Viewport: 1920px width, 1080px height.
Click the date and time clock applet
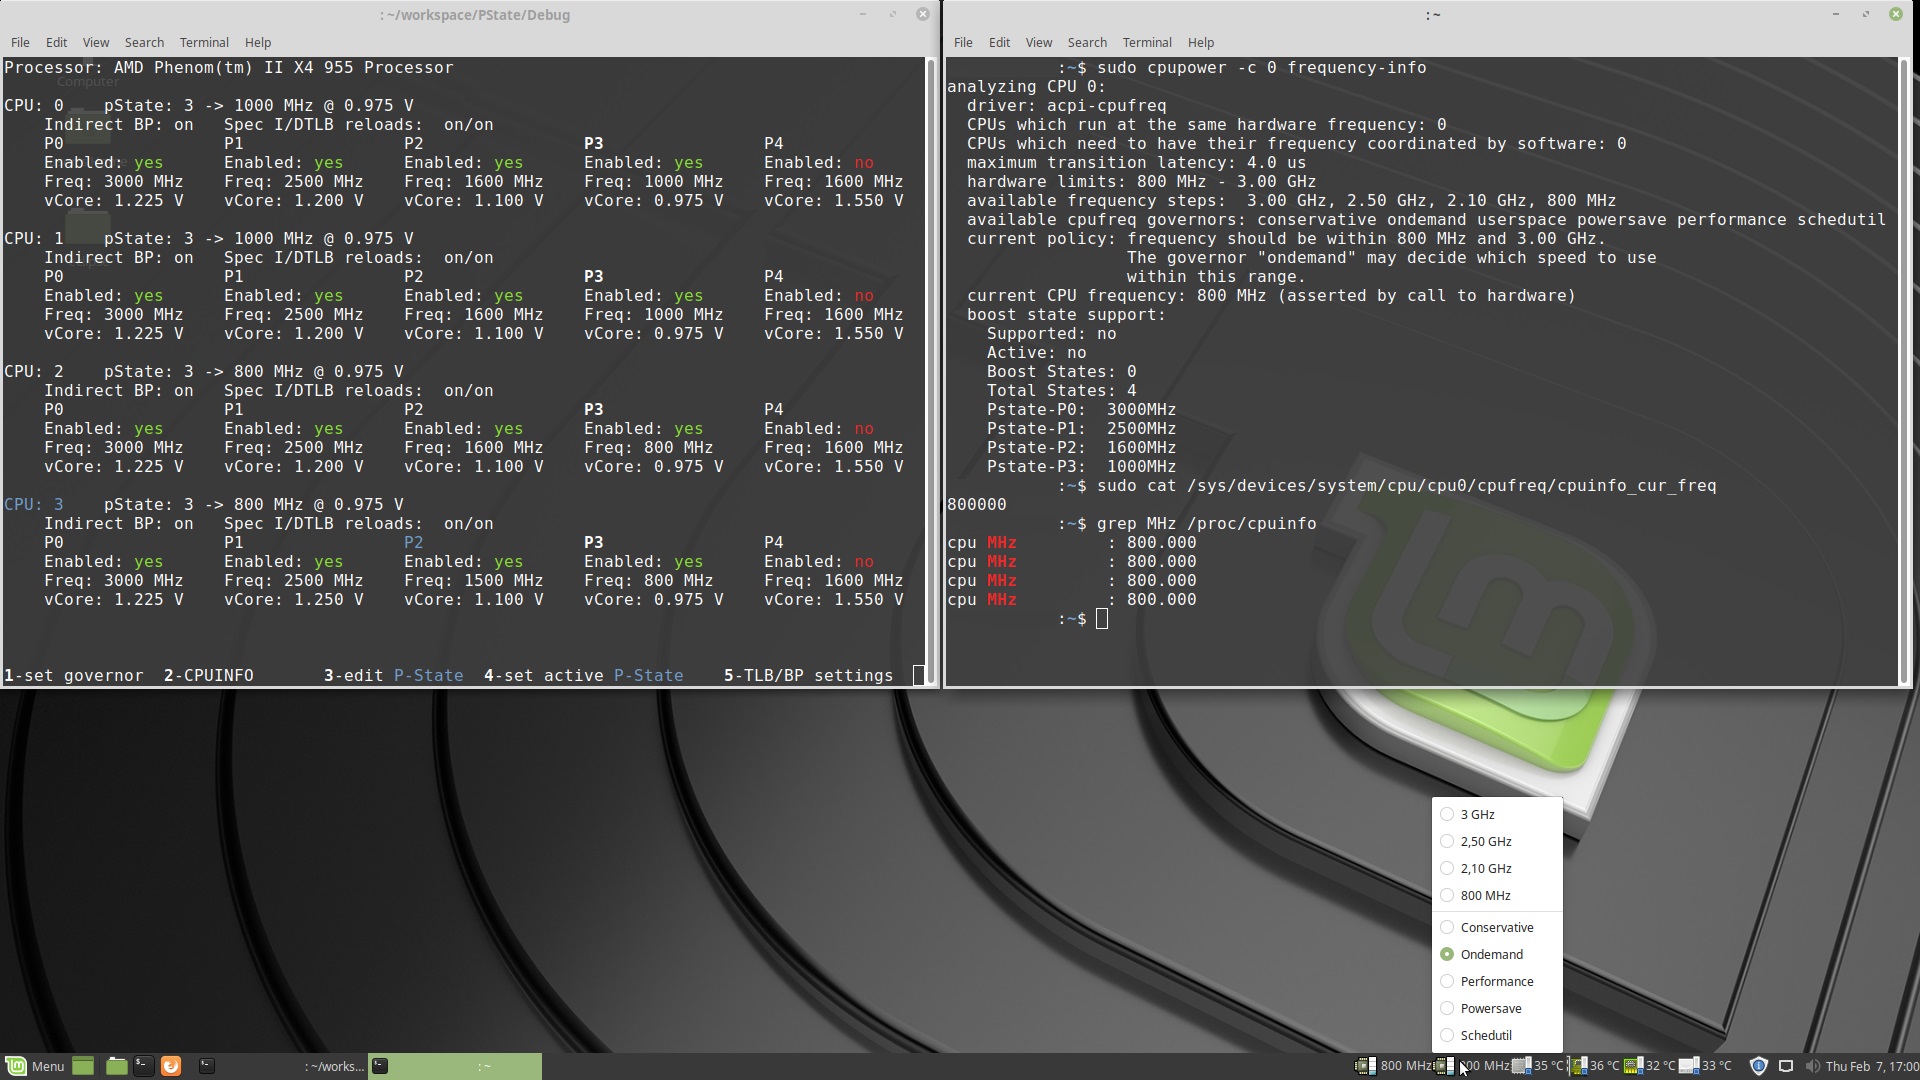pyautogui.click(x=1871, y=1066)
